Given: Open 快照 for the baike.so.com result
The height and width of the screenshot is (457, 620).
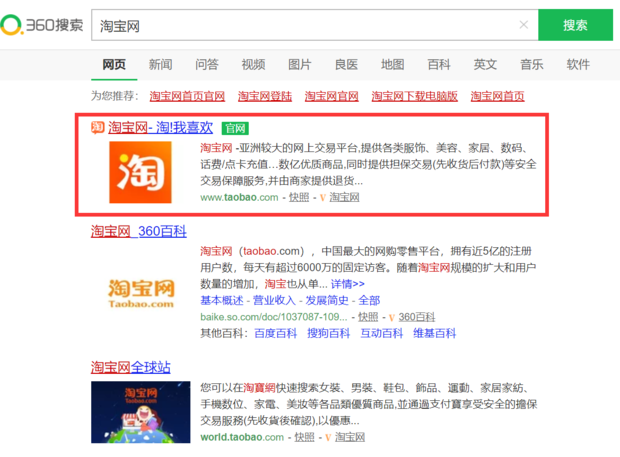Looking at the screenshot, I should point(368,317).
